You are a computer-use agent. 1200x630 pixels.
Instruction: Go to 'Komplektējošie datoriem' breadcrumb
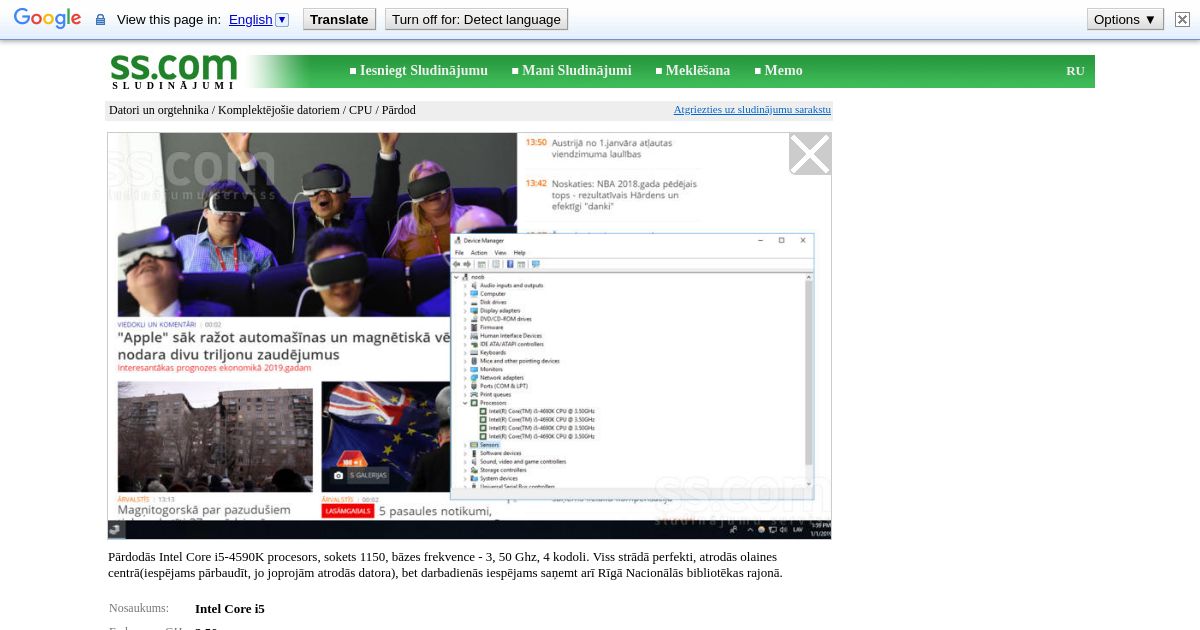(x=279, y=110)
